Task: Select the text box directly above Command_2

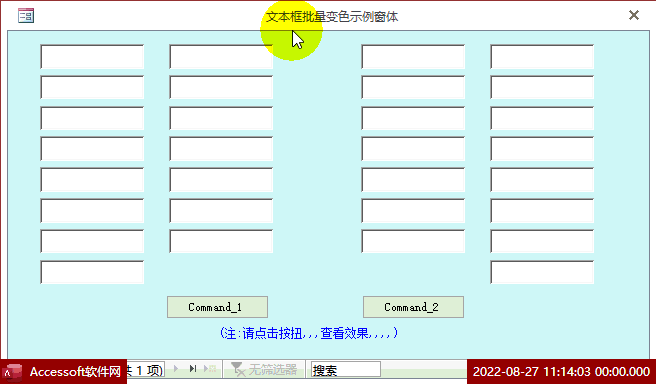Action: 413,241
